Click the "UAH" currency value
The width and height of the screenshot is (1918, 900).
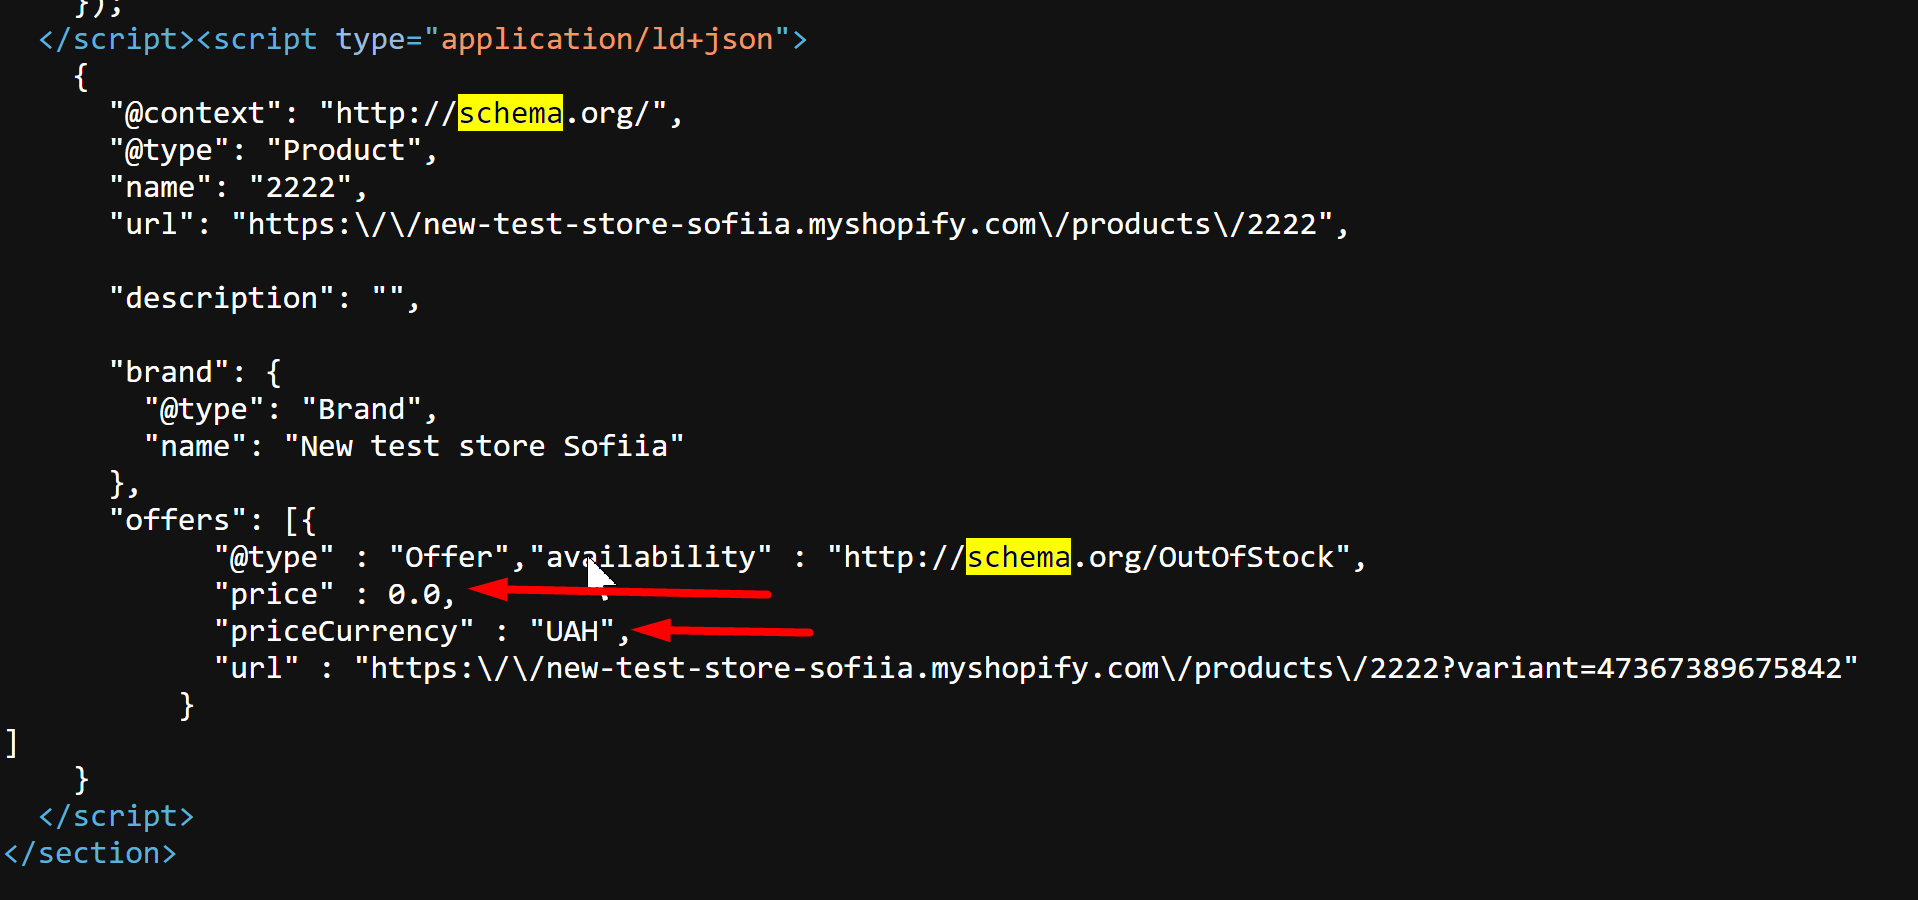(572, 631)
